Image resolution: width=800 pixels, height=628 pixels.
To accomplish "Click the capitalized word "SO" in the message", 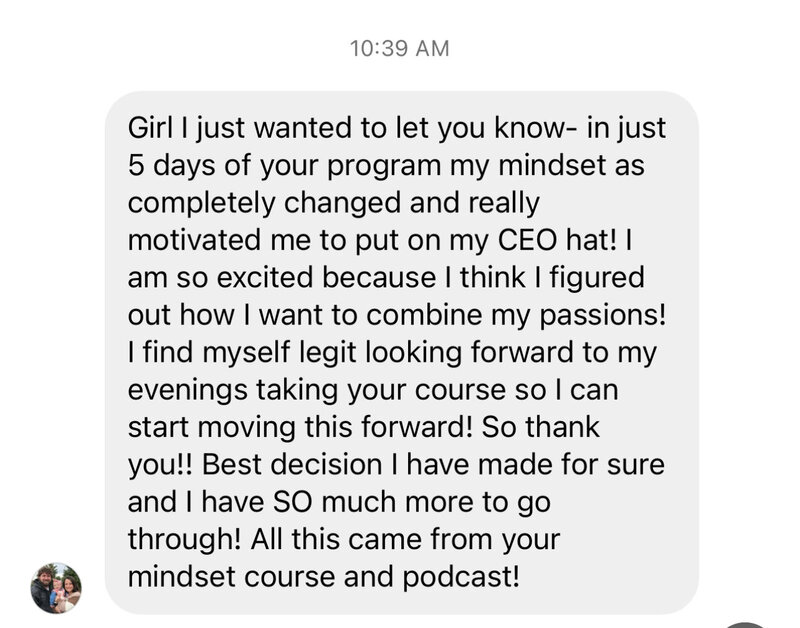I will 292,502.
